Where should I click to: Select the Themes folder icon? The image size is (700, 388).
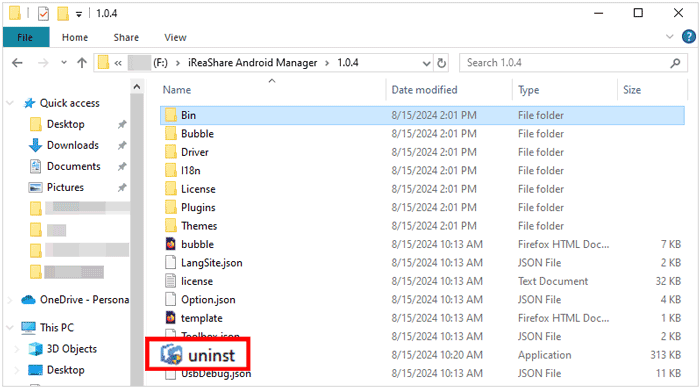tap(171, 225)
